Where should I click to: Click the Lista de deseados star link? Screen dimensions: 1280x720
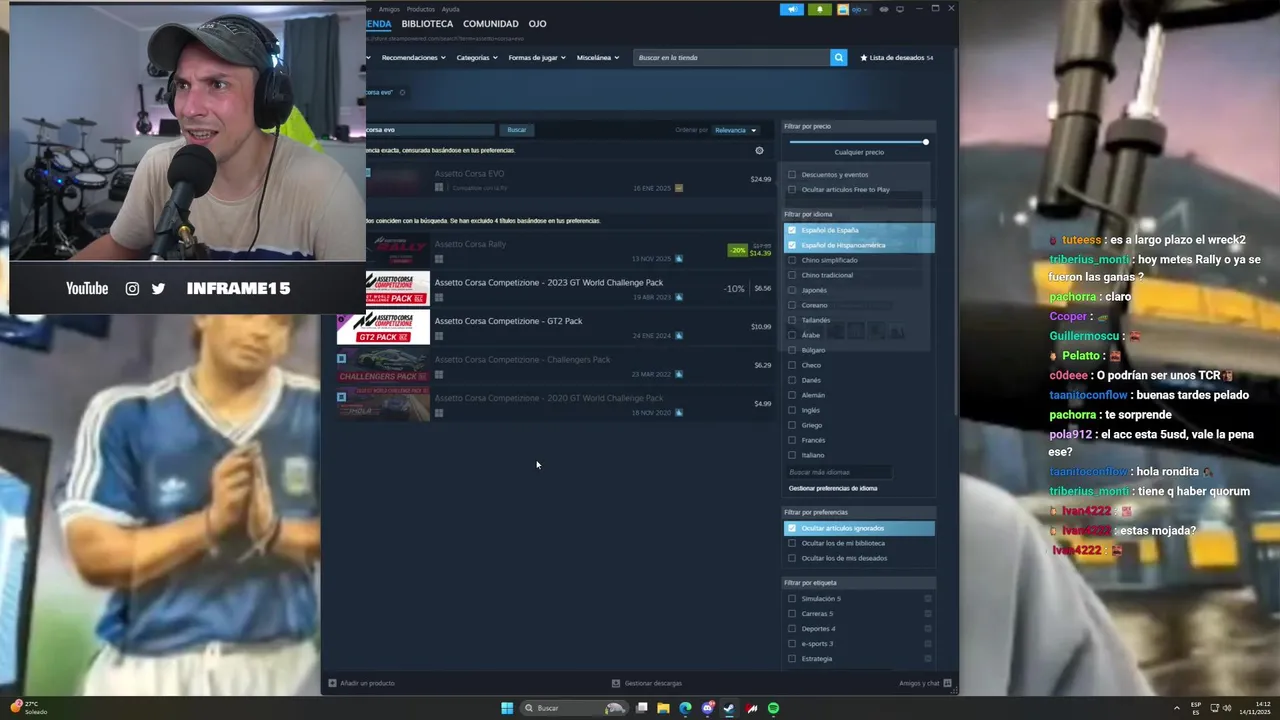(896, 58)
